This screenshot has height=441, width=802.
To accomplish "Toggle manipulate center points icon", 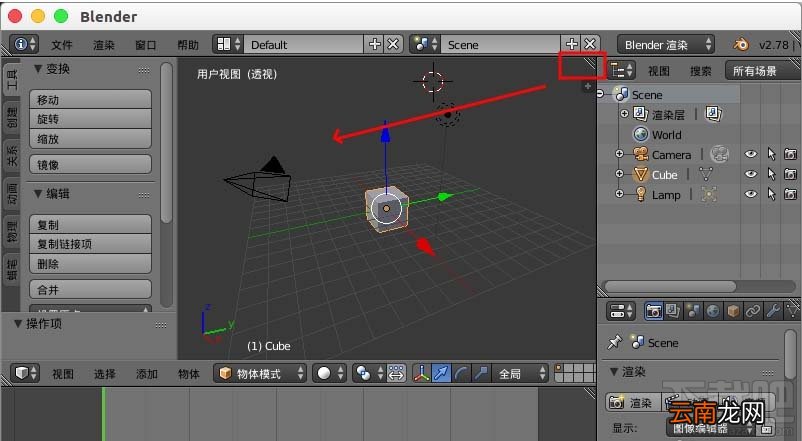I will point(396,373).
